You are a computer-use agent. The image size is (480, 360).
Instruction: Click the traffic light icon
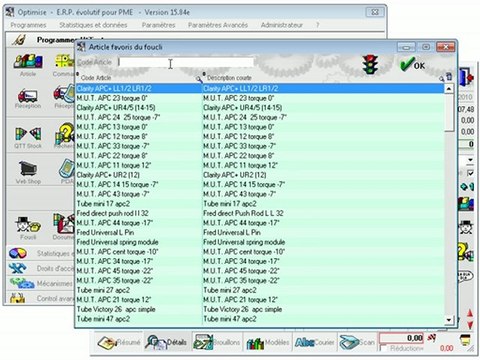coord(370,64)
